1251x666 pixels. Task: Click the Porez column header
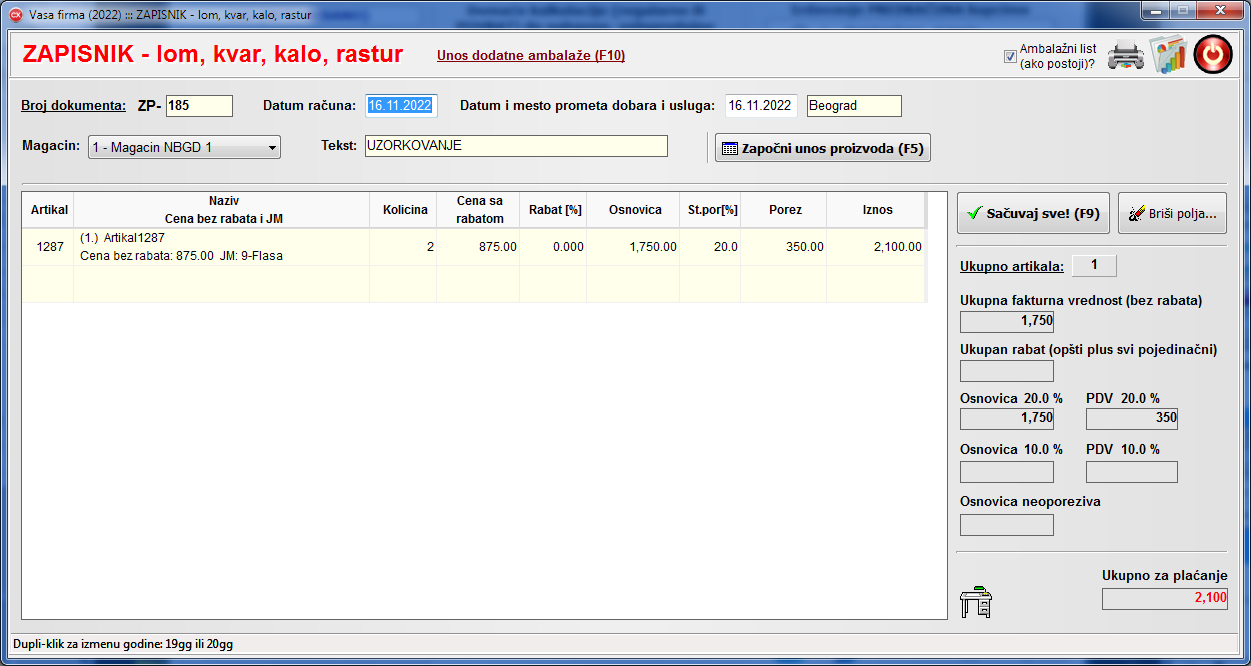[x=784, y=210]
